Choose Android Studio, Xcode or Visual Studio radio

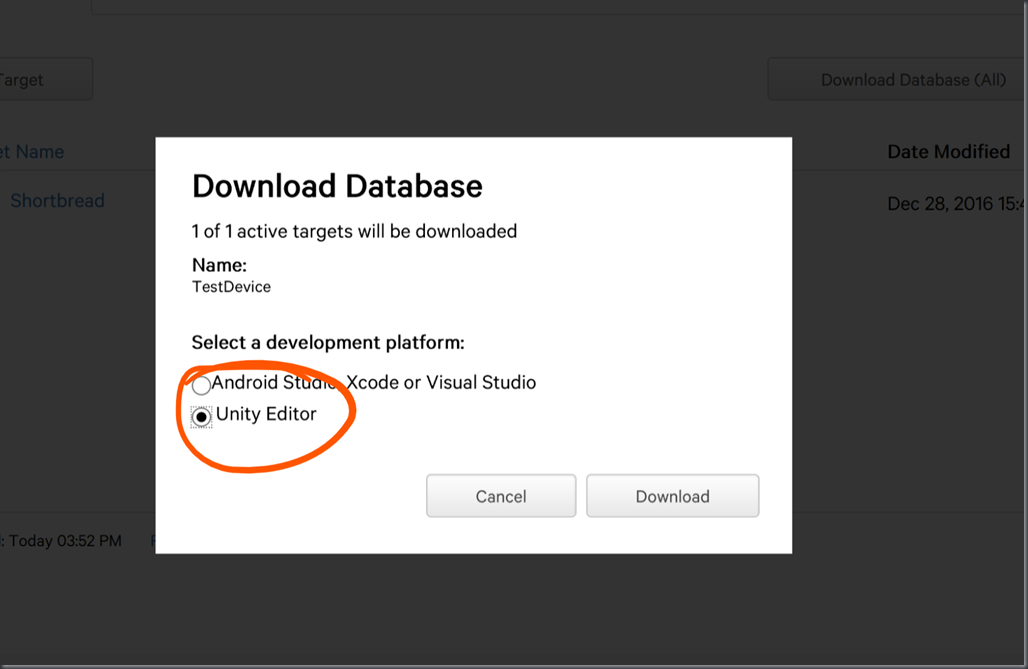click(x=201, y=385)
